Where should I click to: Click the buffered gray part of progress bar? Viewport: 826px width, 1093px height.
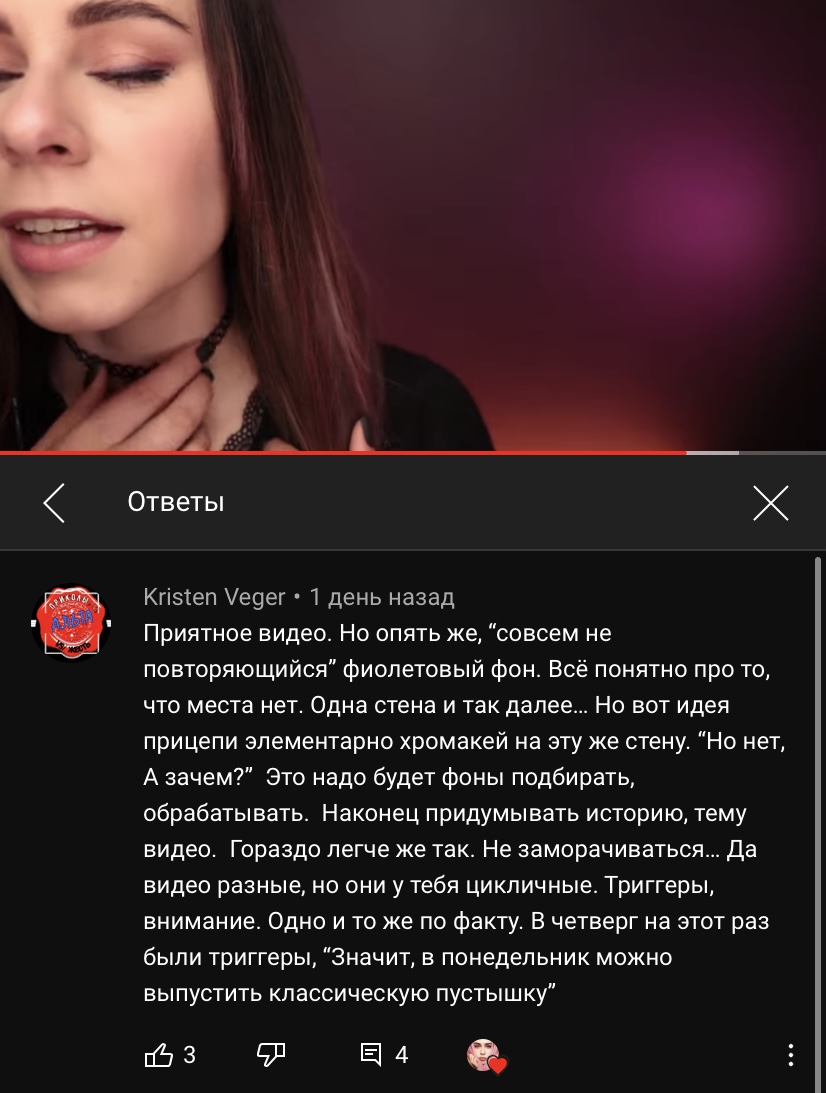pyautogui.click(x=712, y=453)
